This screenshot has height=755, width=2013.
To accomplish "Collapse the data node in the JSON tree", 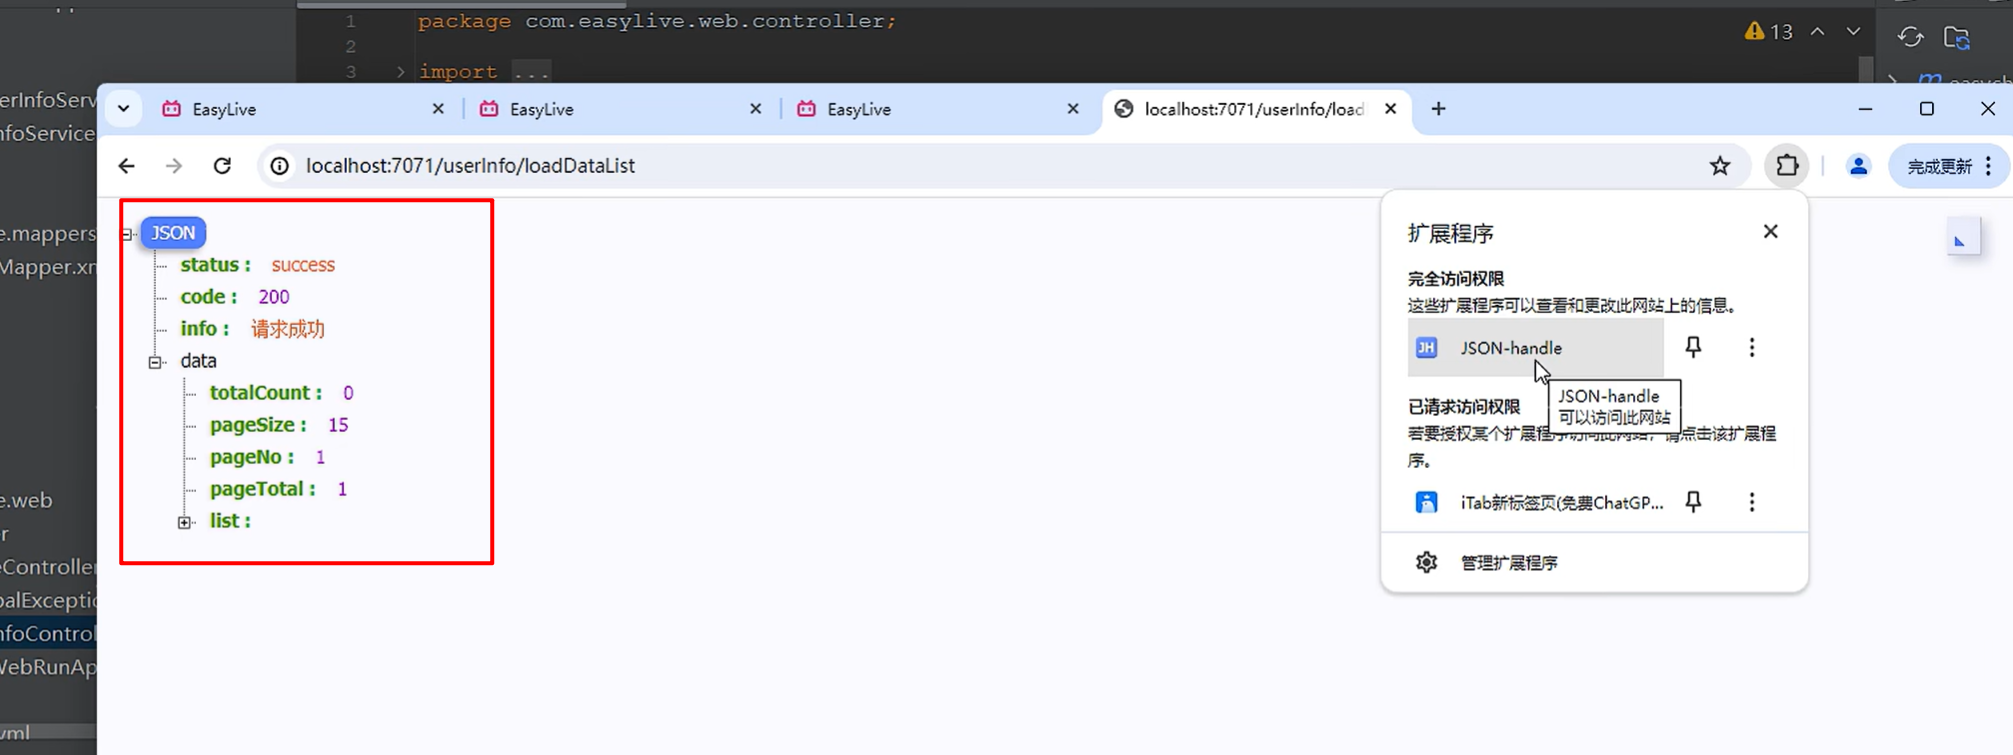I will [x=156, y=362].
